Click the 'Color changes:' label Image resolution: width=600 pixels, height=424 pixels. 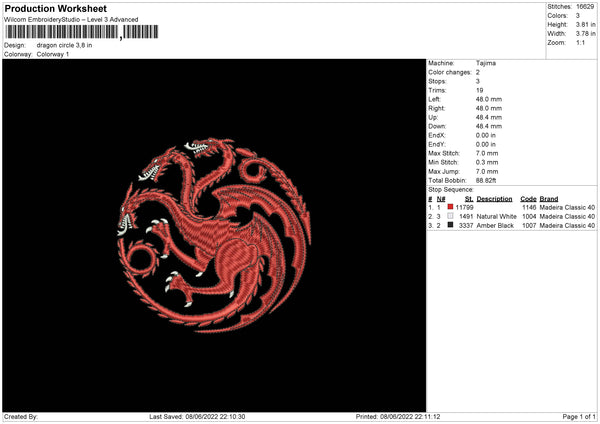(450, 72)
